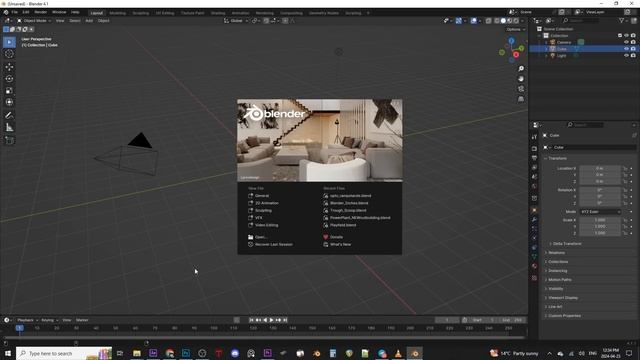The height and width of the screenshot is (360, 640).
Task: Switch to the Modeling workspace tab
Action: (118, 13)
